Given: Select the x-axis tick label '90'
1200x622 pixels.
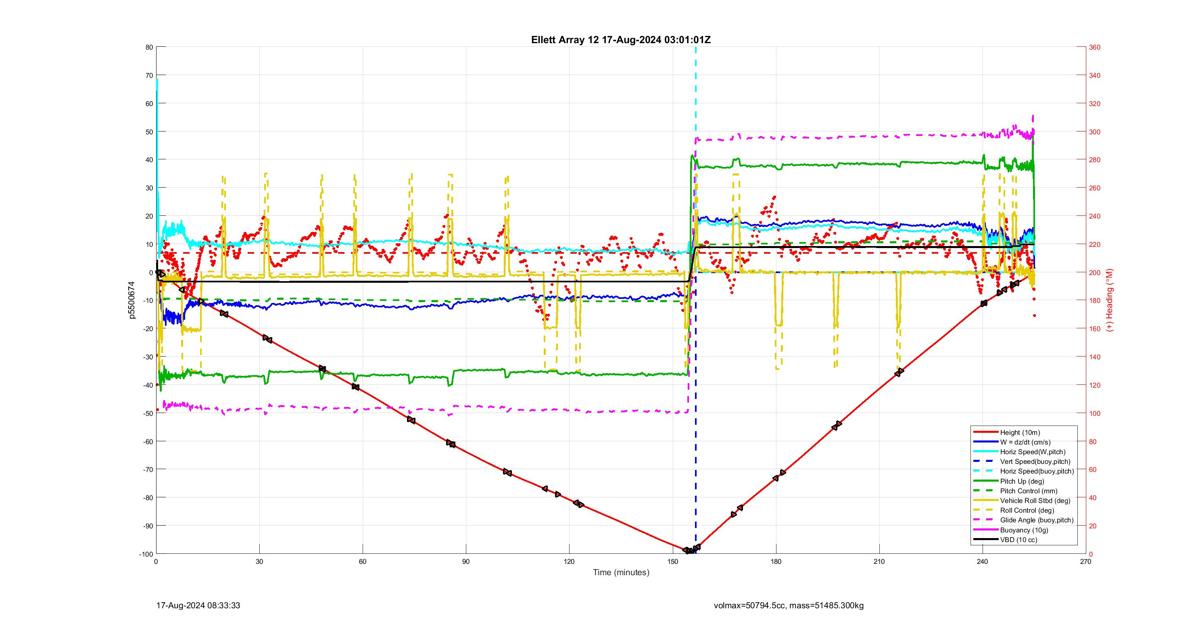Looking at the screenshot, I should [465, 562].
